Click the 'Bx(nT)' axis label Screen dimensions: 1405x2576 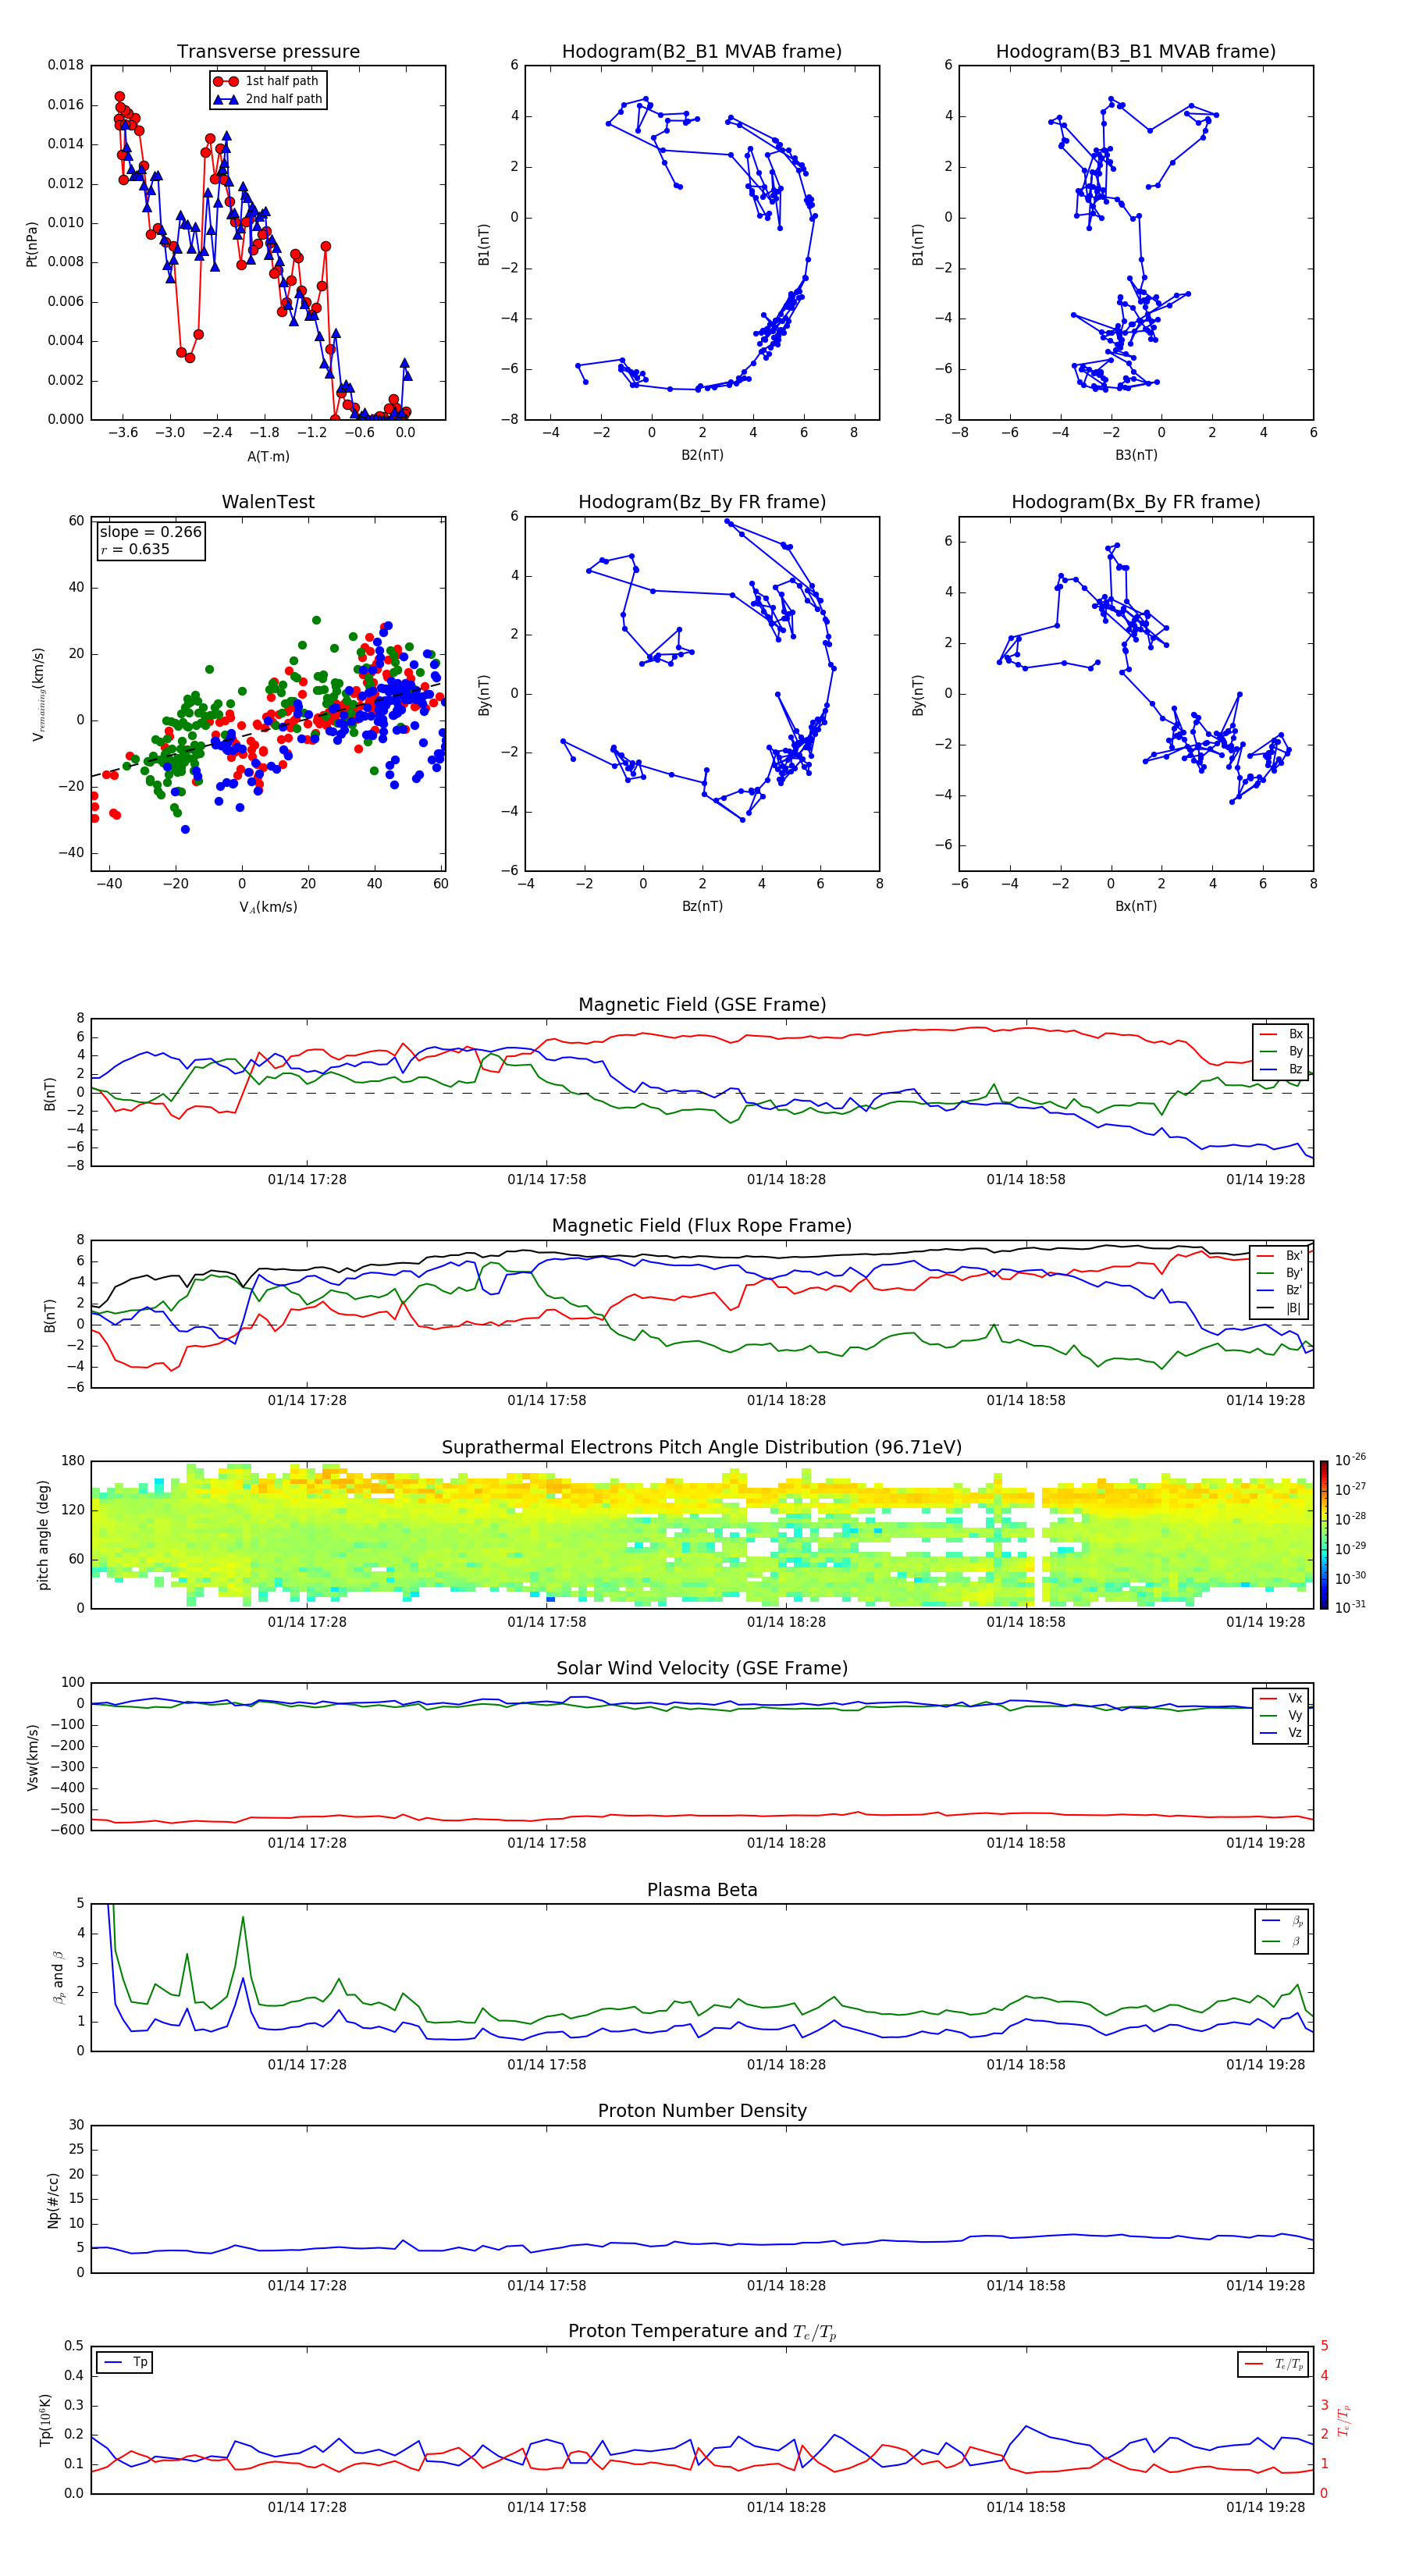coord(1136,906)
